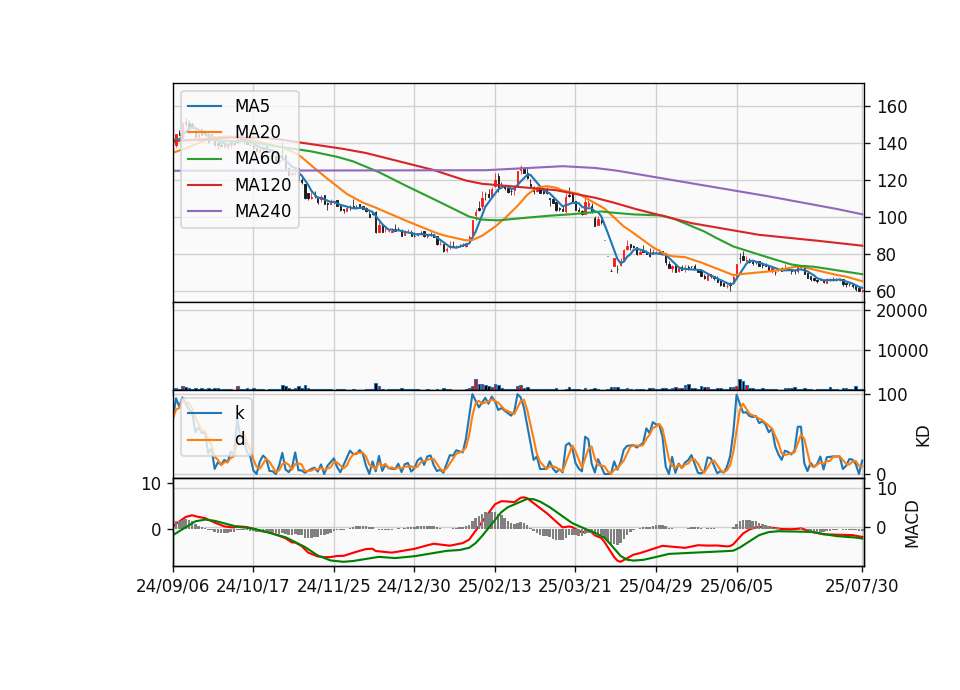Click the 24/12/30 date label
This screenshot has width=960, height=690.
point(414,586)
